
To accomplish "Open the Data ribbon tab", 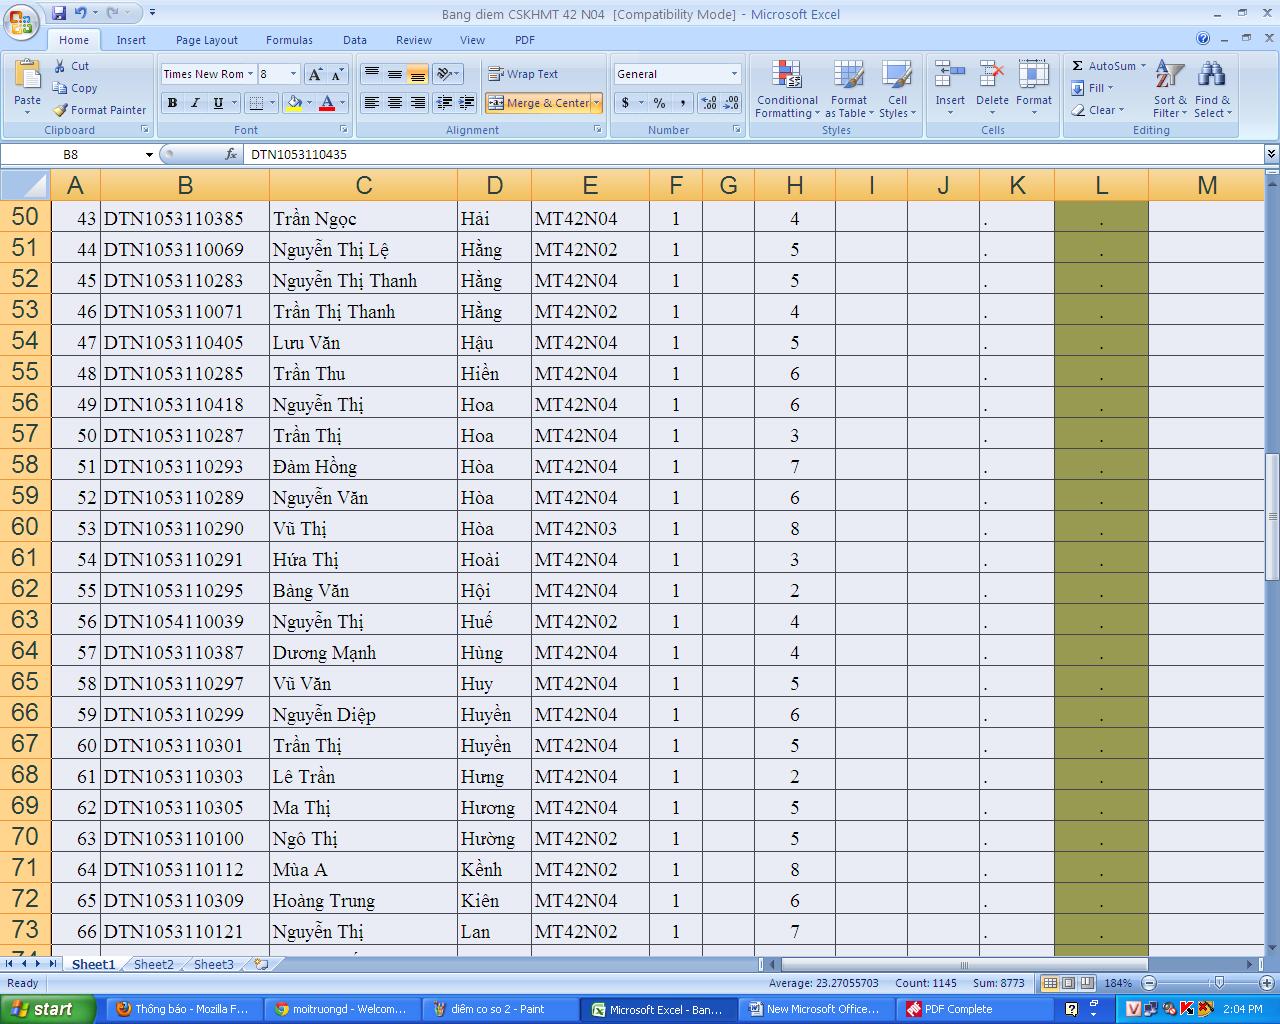I will pos(355,40).
